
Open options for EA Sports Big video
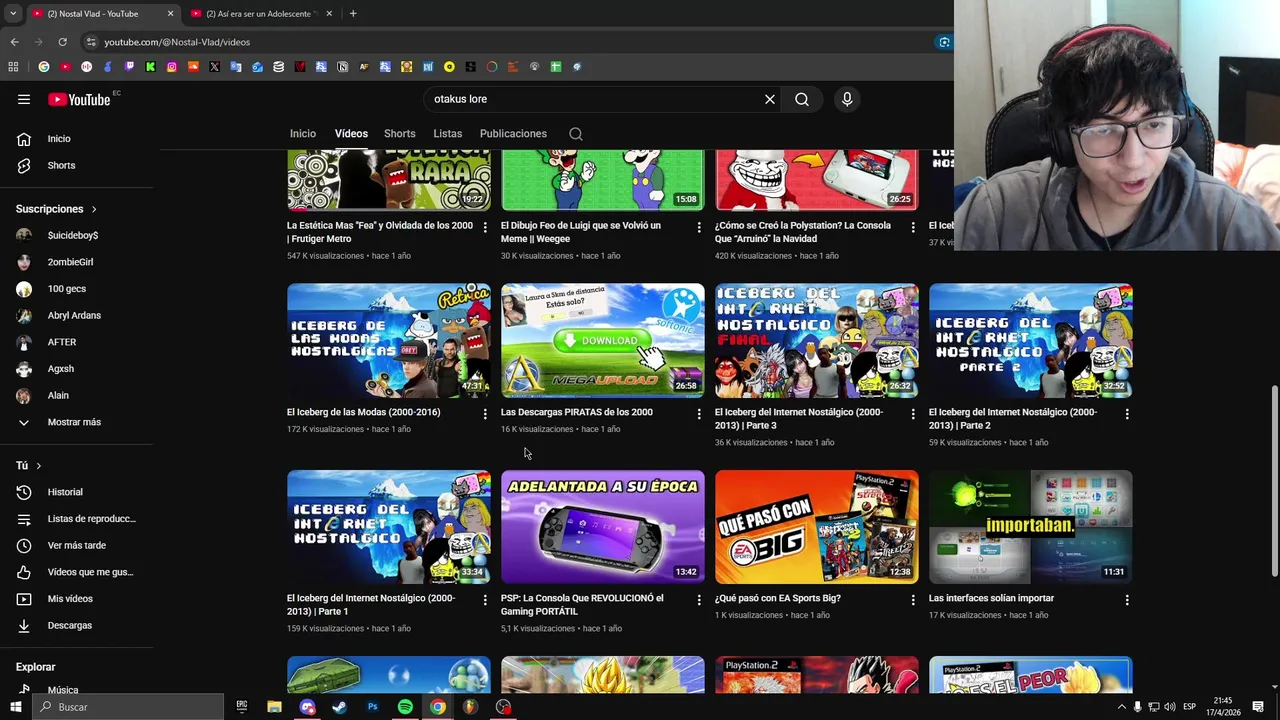click(913, 600)
